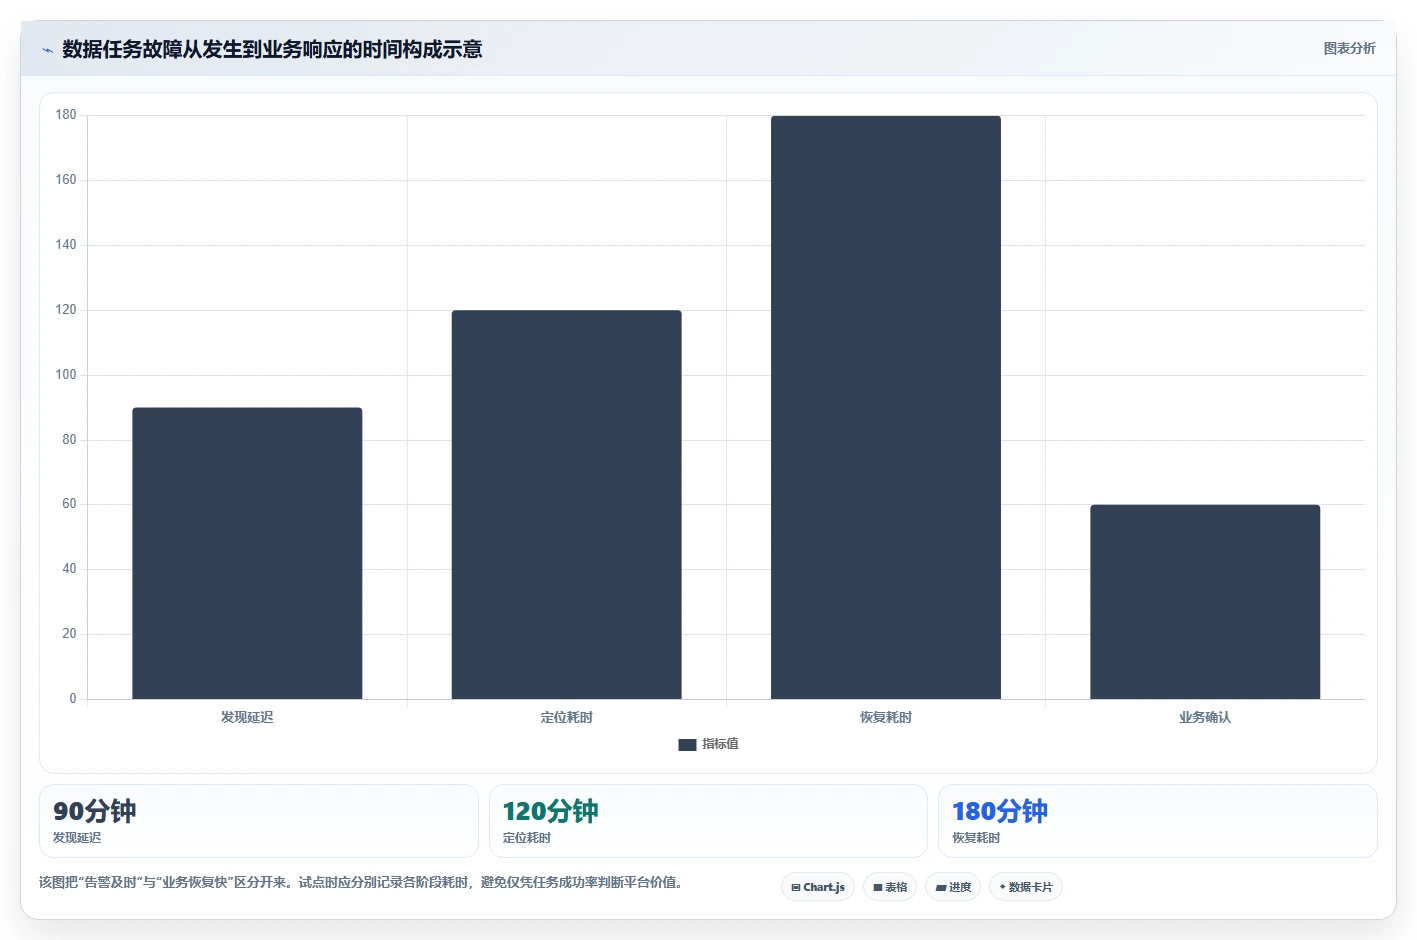This screenshot has height=940, width=1417.
Task: Click the blue chart icon beside the title
Action: click(x=47, y=50)
